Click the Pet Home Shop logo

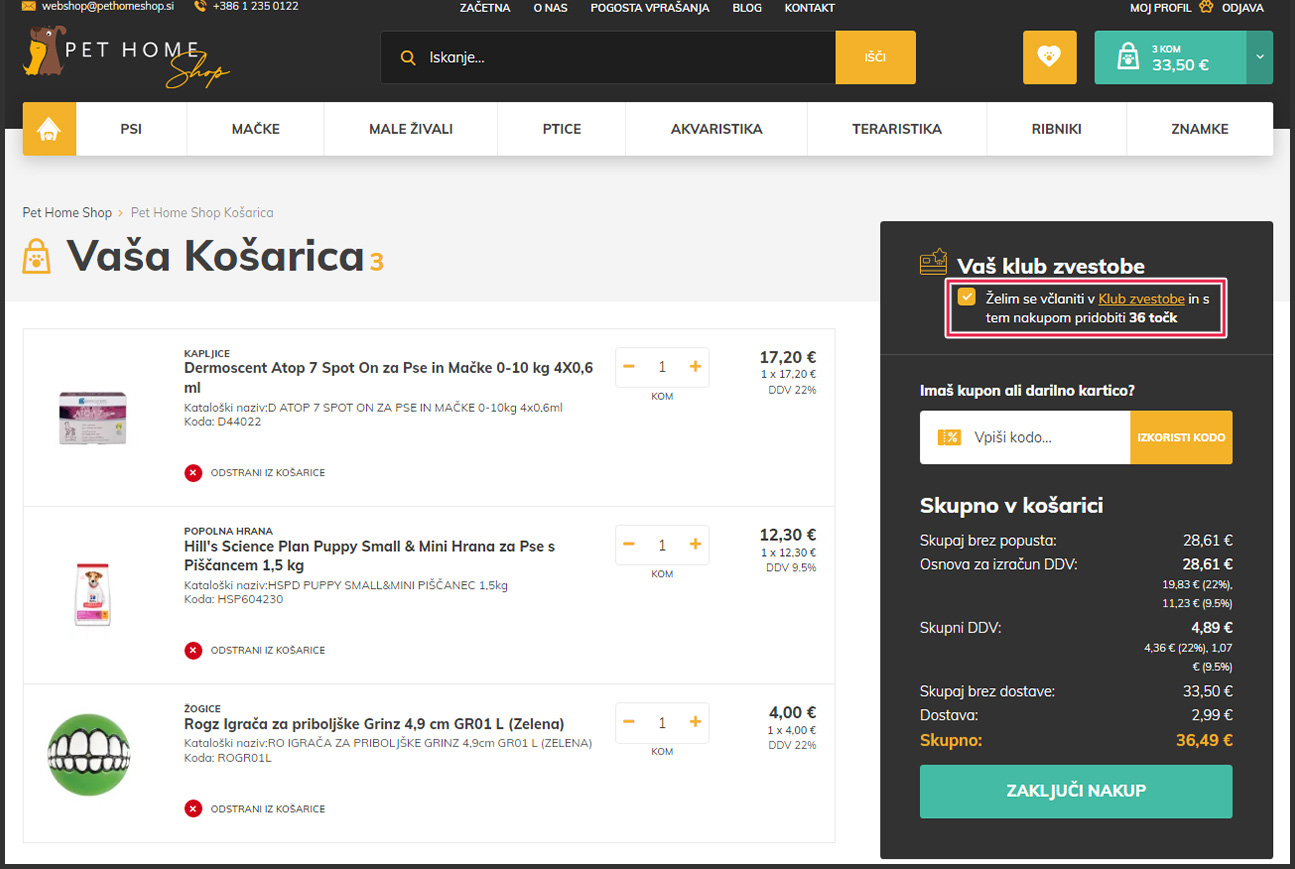point(126,57)
